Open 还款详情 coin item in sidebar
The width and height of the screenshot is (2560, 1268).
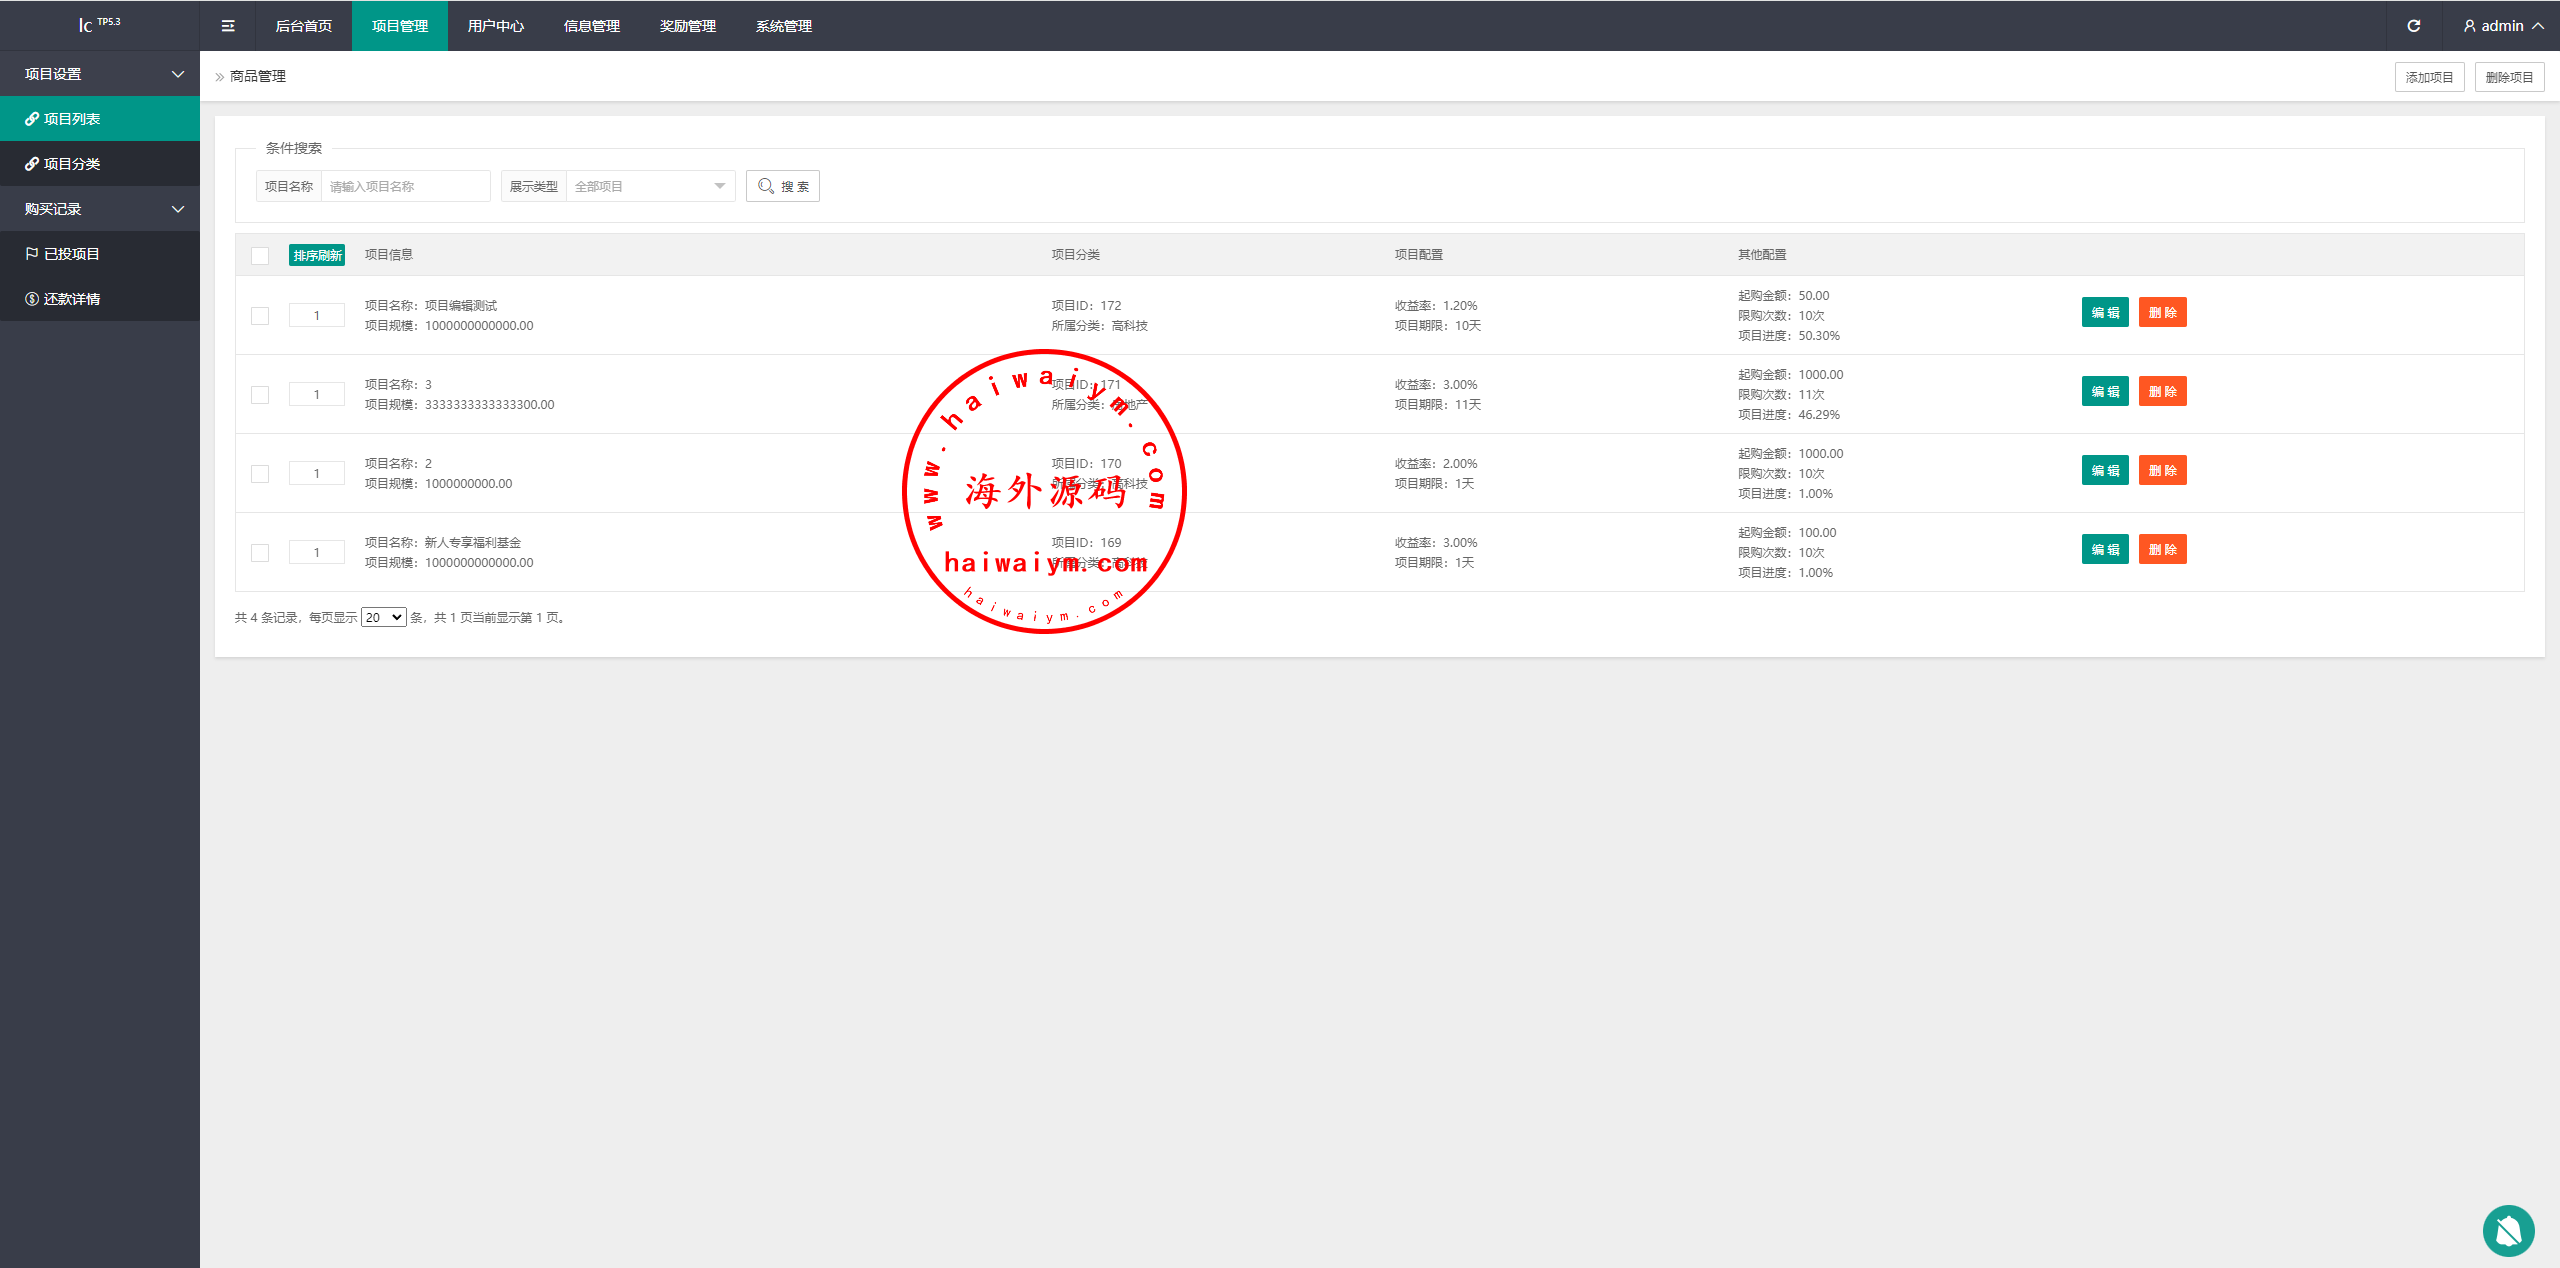coord(70,299)
